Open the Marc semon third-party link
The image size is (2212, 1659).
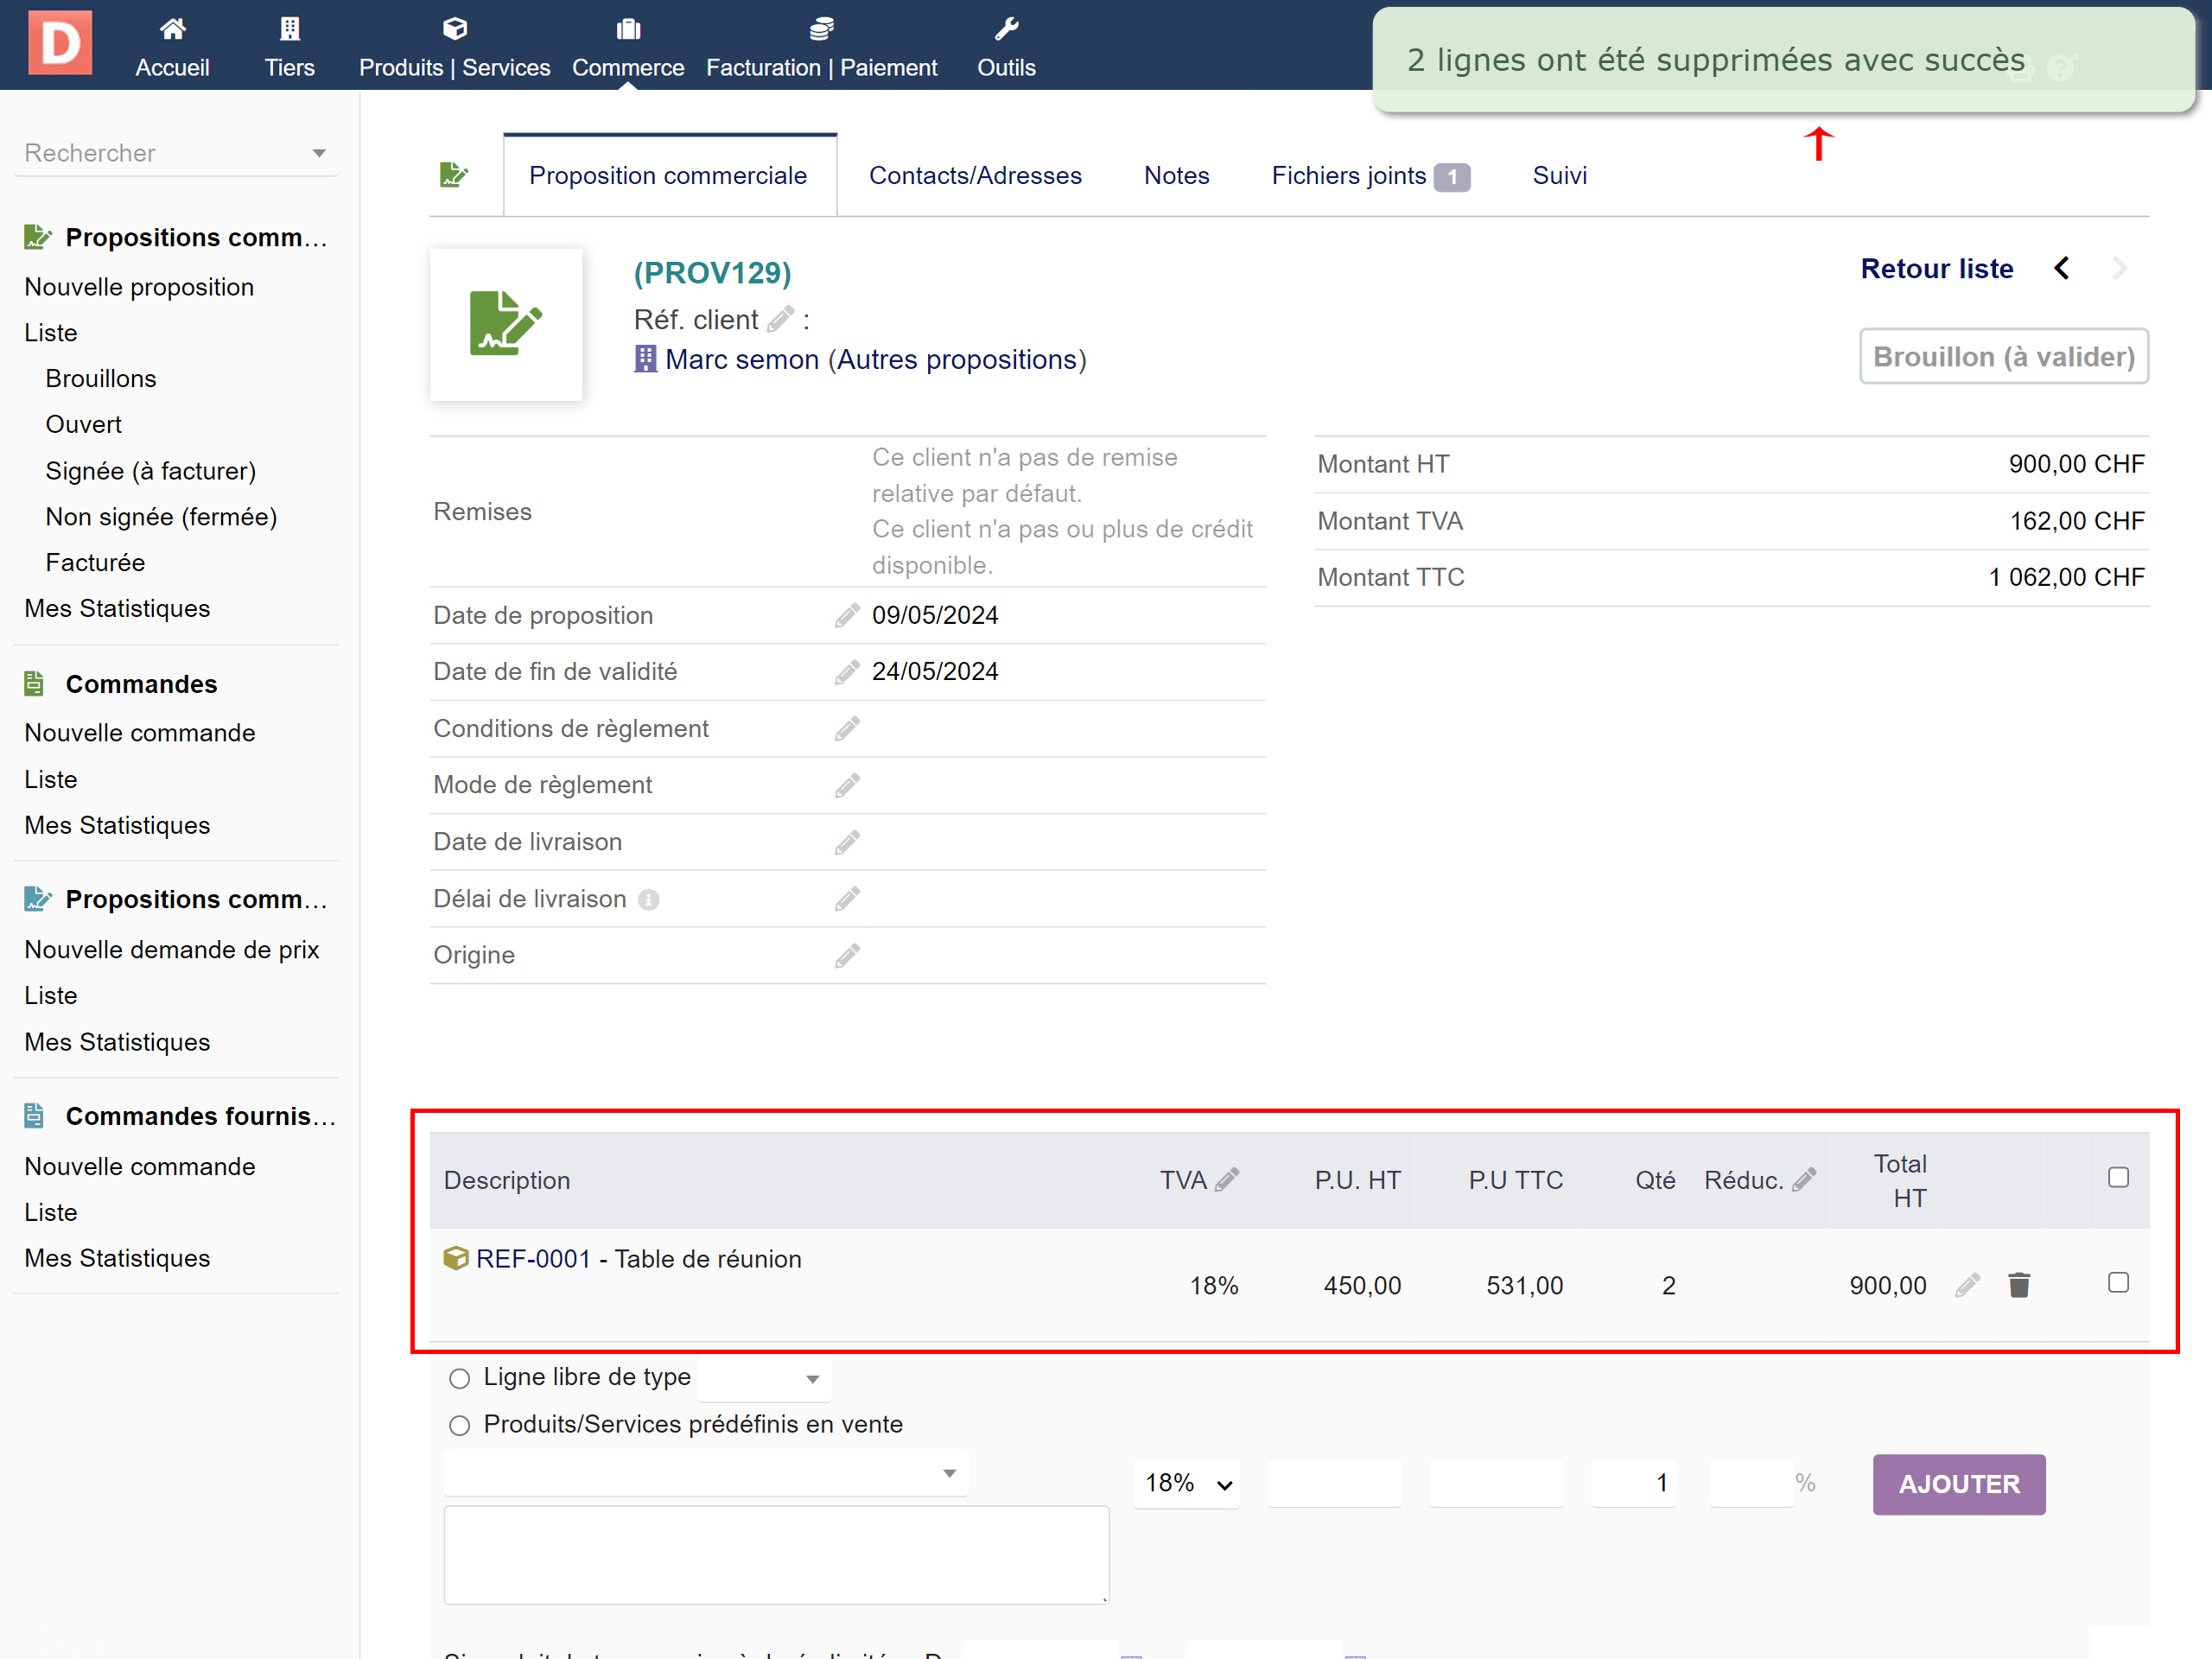point(741,359)
